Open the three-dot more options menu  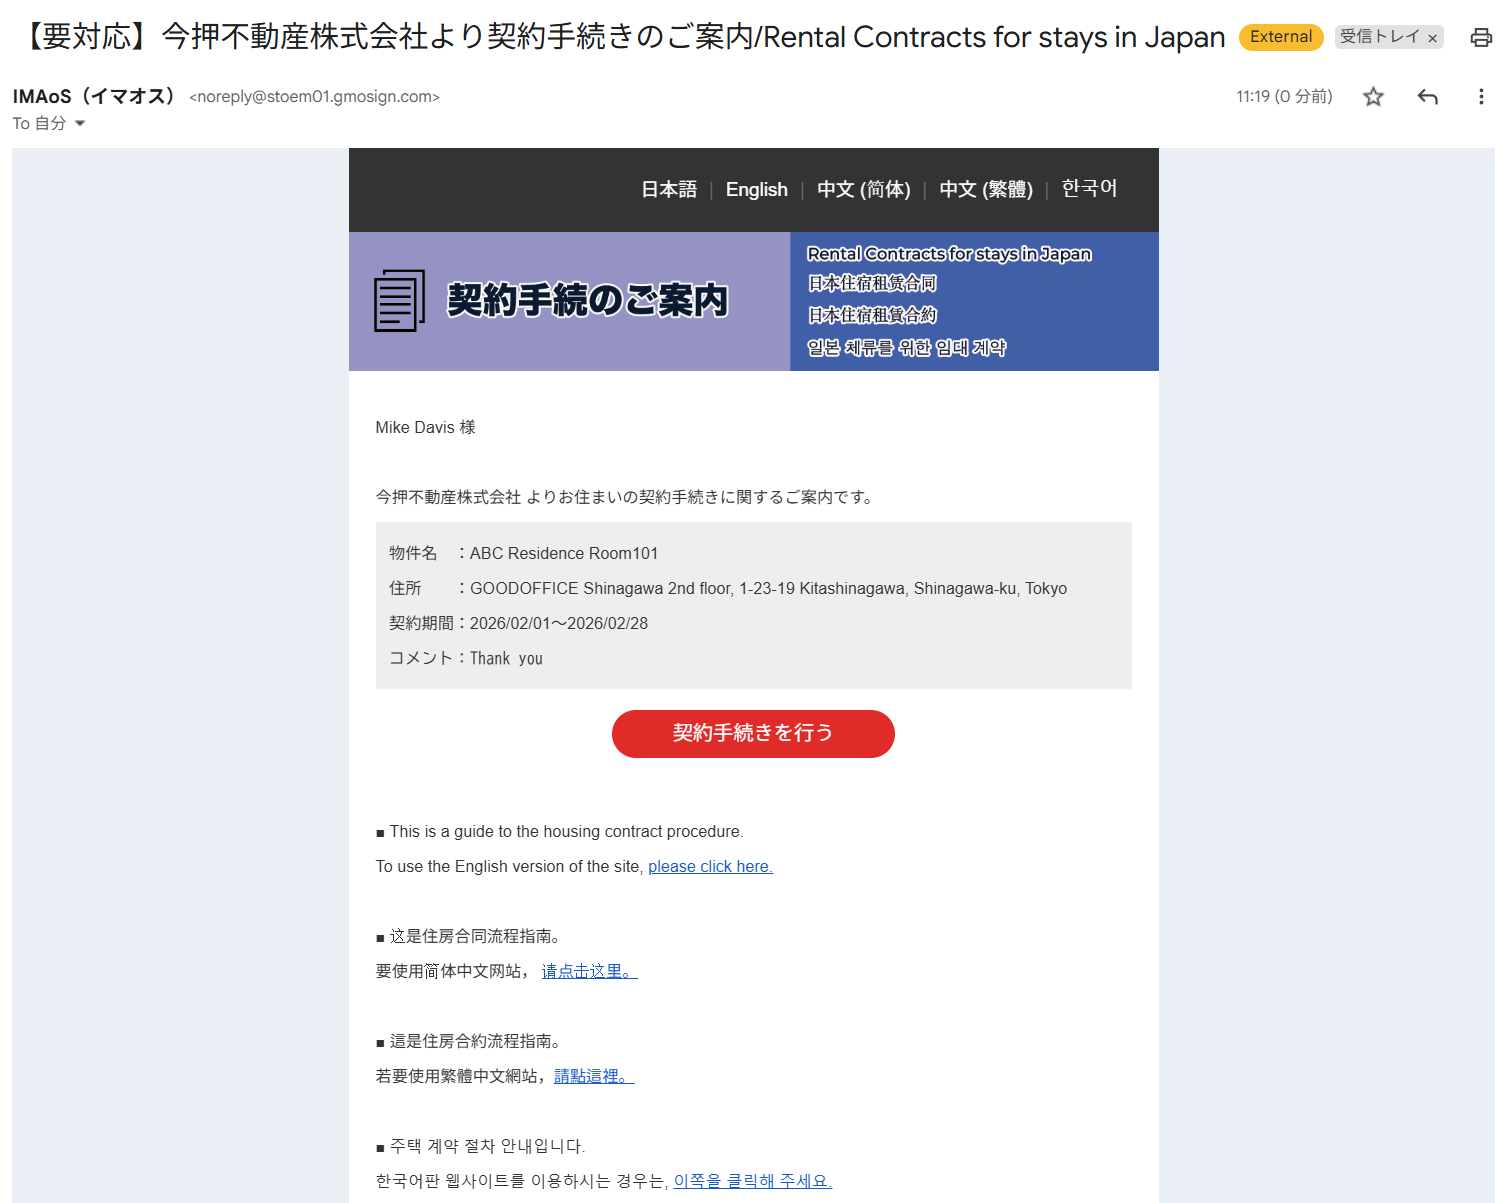click(x=1481, y=97)
